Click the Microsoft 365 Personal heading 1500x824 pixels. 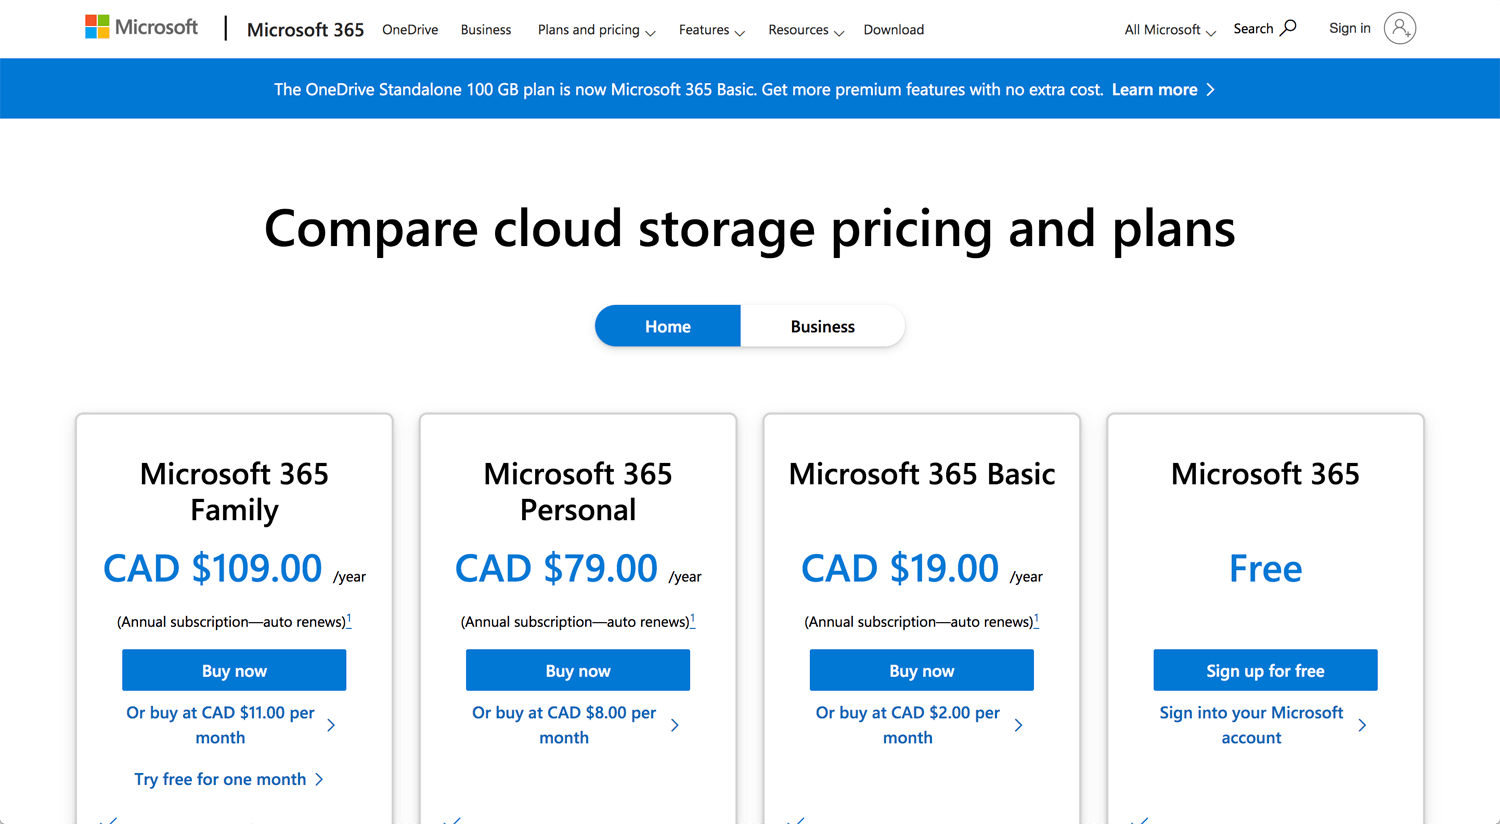[578, 491]
